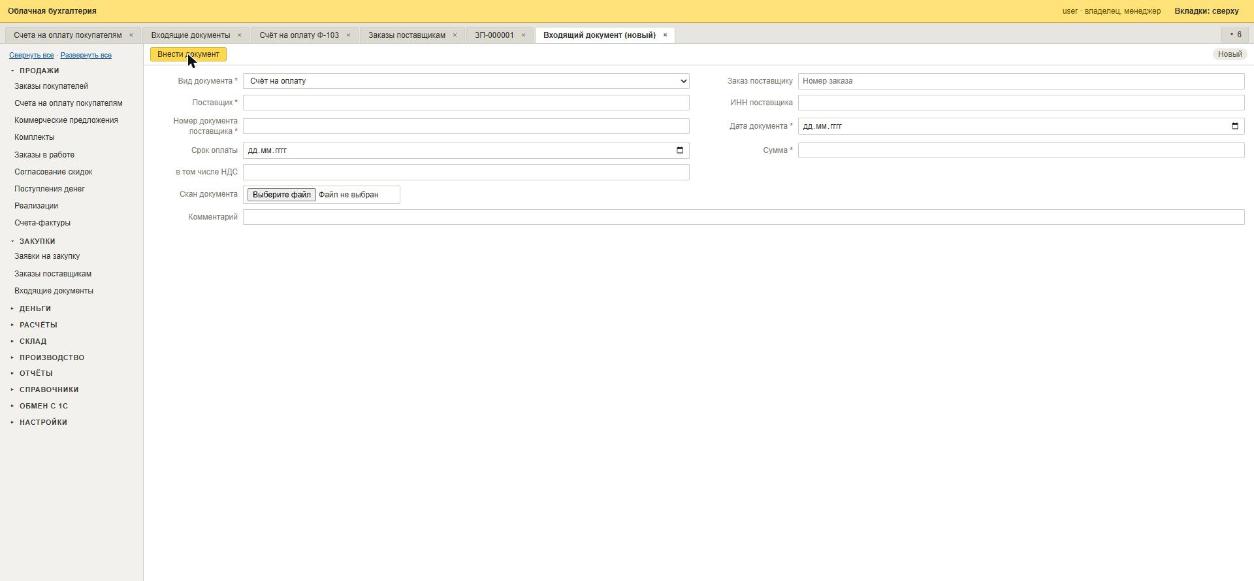Open calendar picker for Дата документа
The height and width of the screenshot is (581, 1254).
1235,126
